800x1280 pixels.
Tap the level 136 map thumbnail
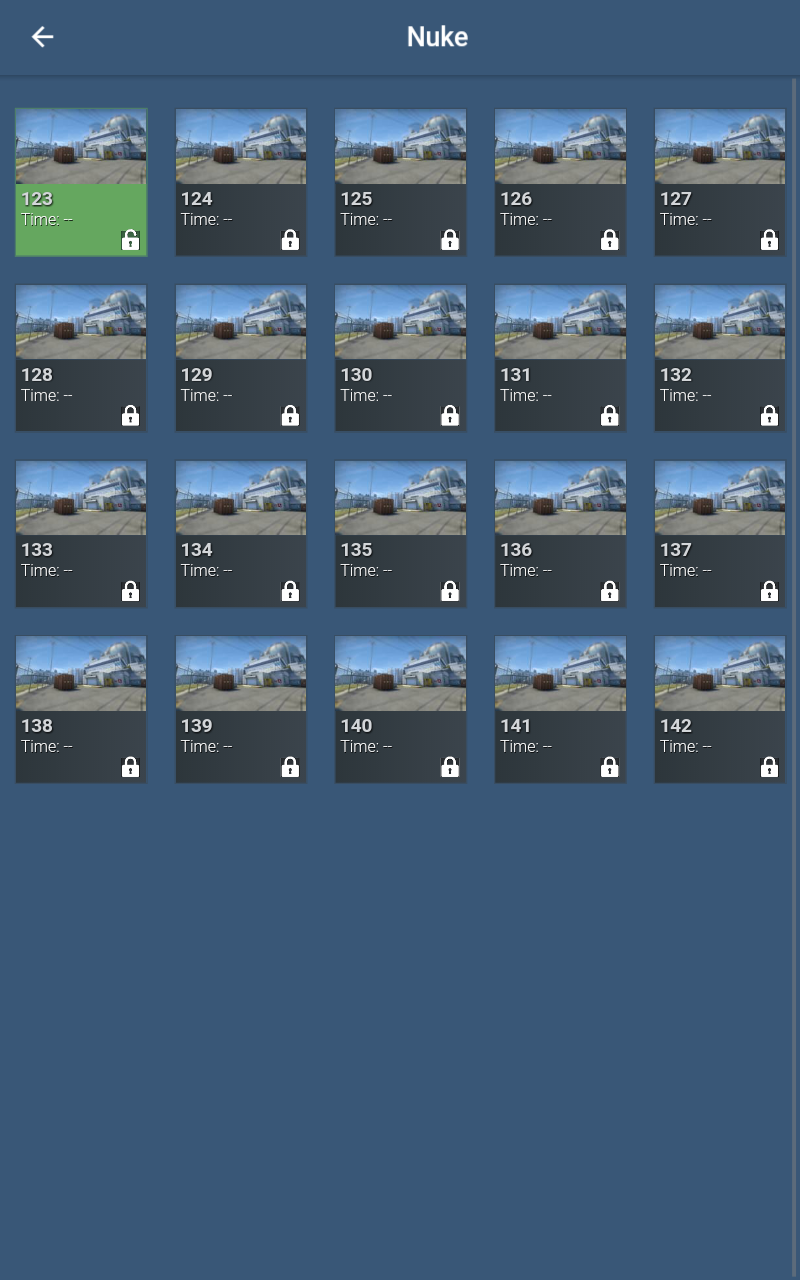pyautogui.click(x=560, y=498)
